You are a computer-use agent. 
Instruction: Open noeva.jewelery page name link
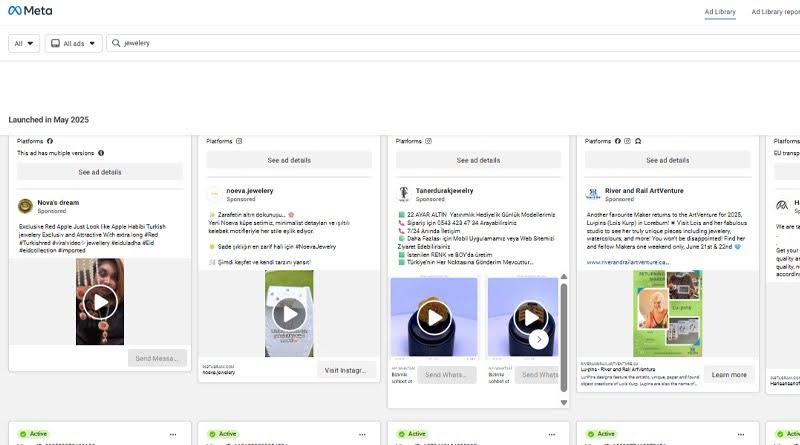(x=250, y=191)
